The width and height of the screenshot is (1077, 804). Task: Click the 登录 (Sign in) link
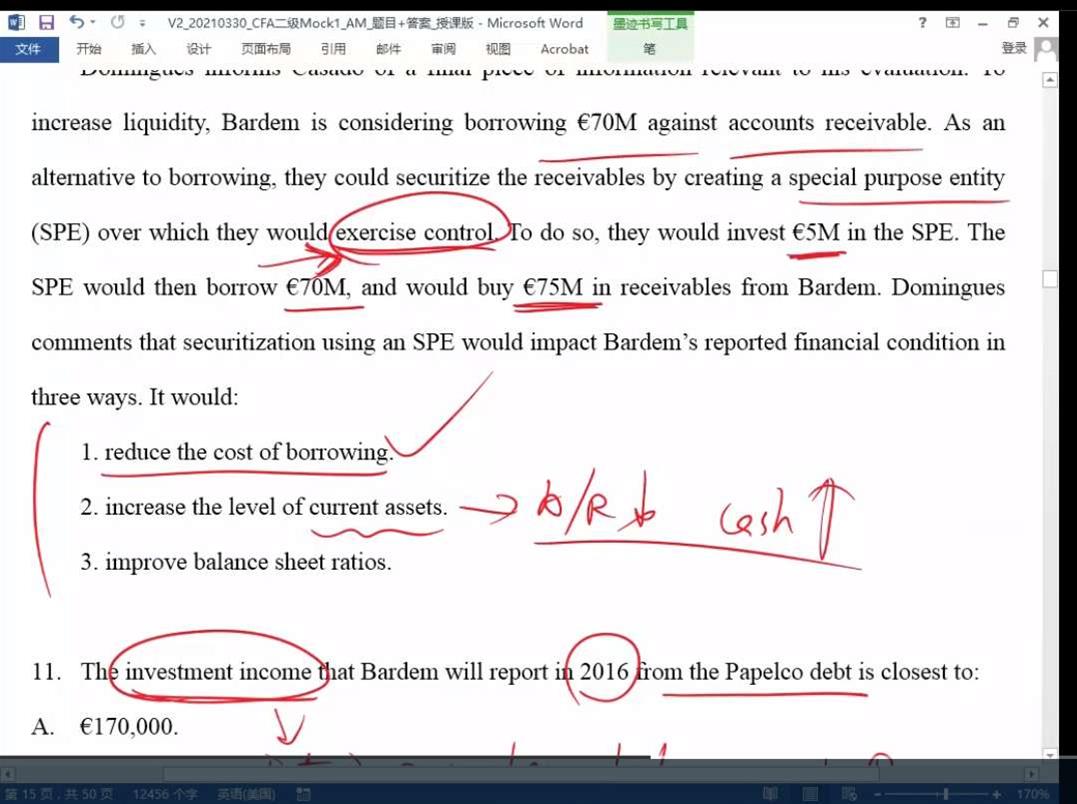(x=1013, y=48)
